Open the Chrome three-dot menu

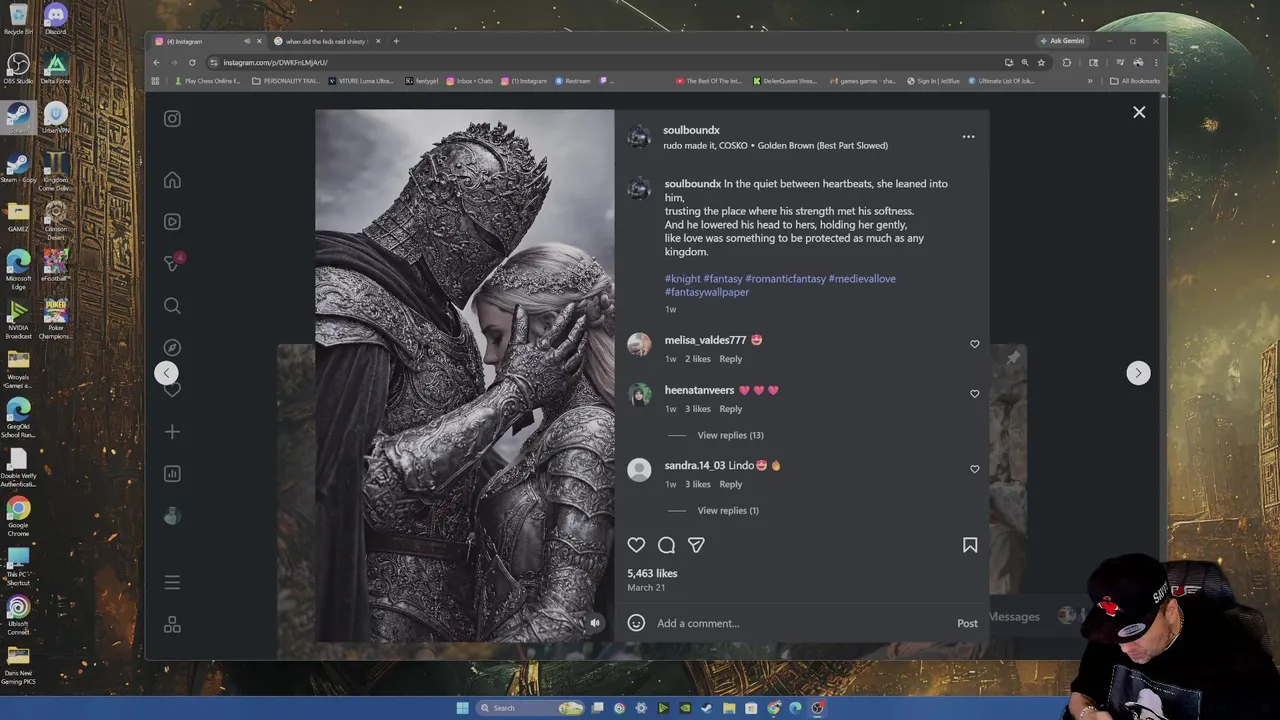[x=1156, y=62]
